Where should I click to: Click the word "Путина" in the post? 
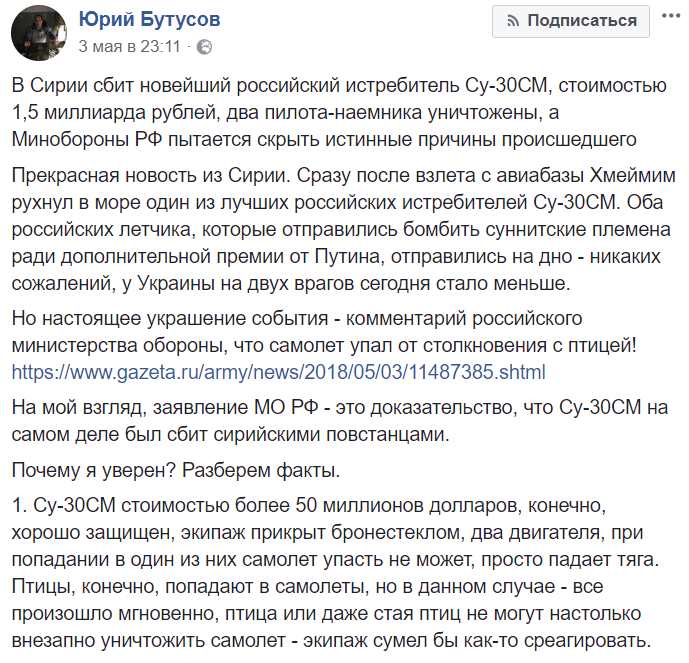[x=348, y=257]
